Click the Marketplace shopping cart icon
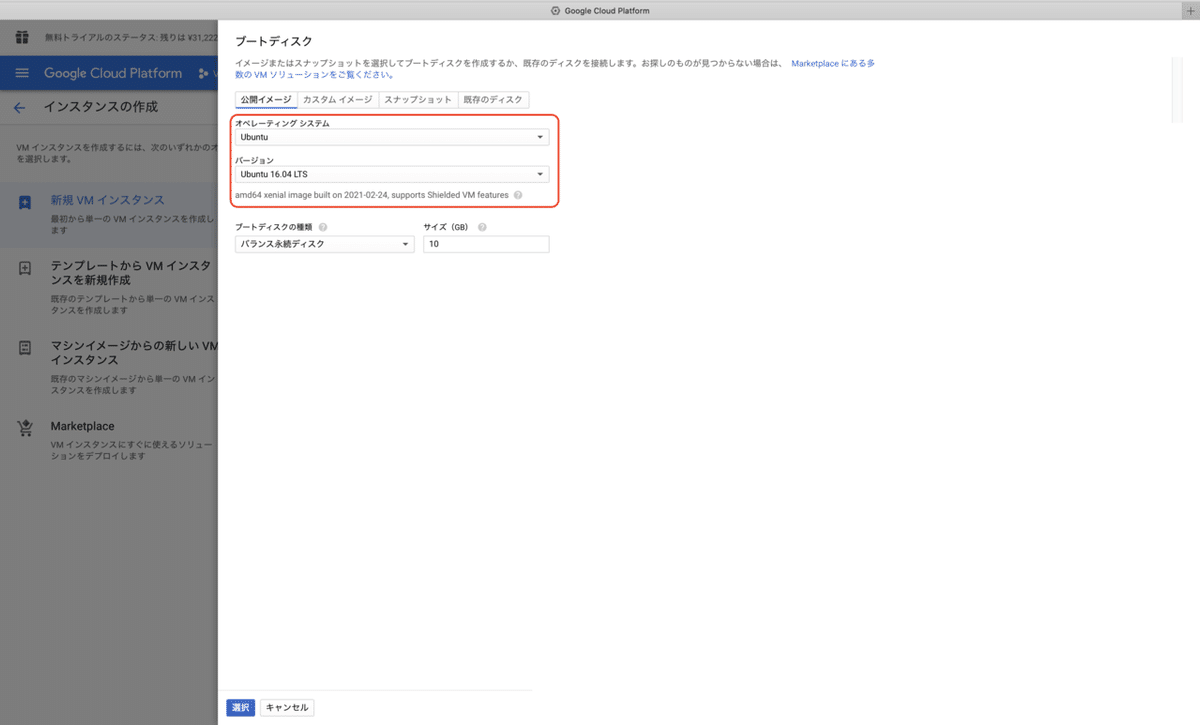The height and width of the screenshot is (725, 1200). coord(25,428)
